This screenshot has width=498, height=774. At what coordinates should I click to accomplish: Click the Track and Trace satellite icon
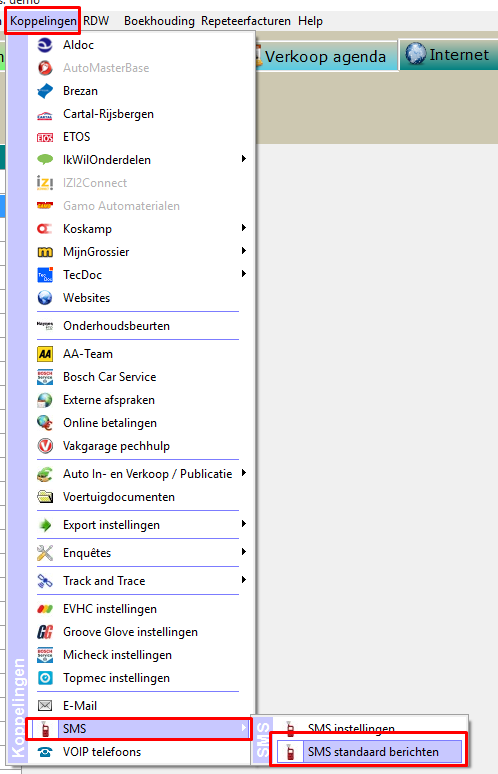[x=45, y=581]
